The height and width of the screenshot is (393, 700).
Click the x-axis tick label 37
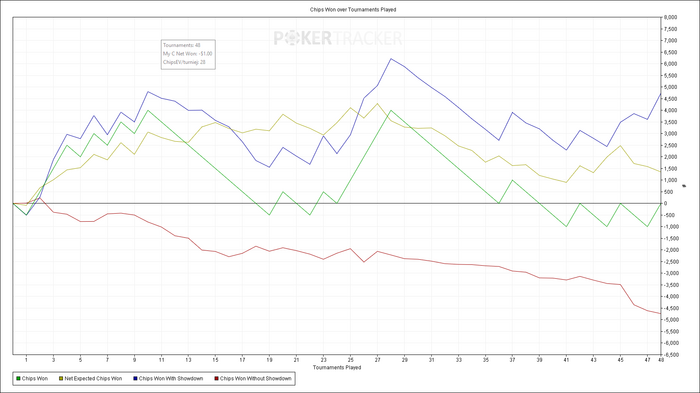tap(512, 360)
